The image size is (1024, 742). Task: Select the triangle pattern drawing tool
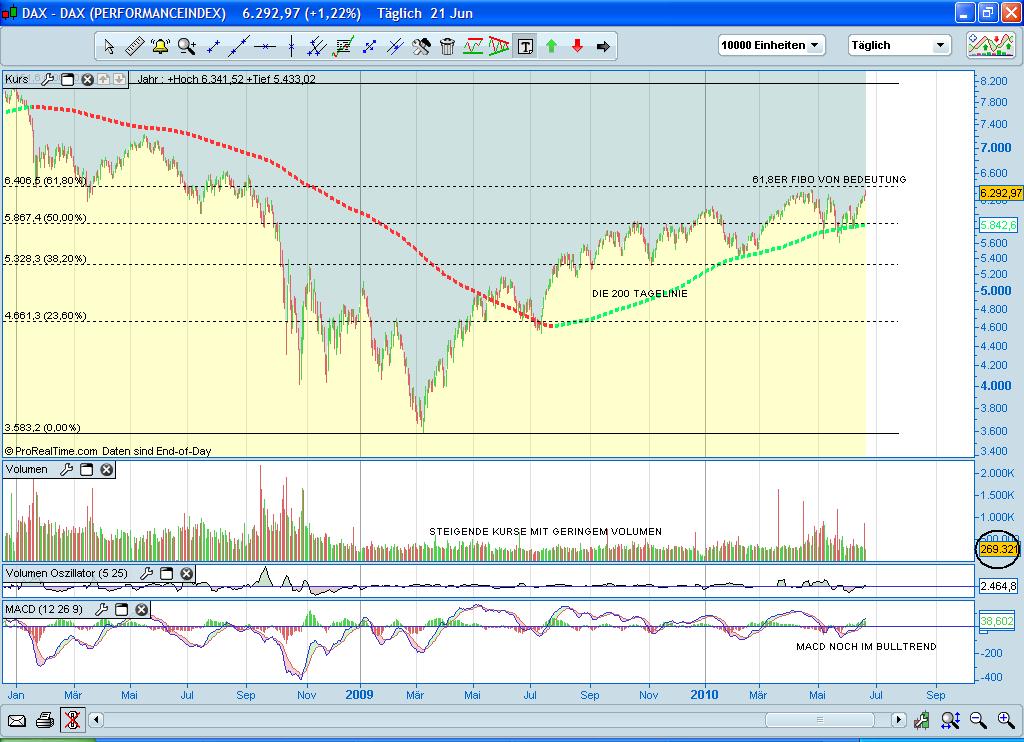tap(499, 46)
